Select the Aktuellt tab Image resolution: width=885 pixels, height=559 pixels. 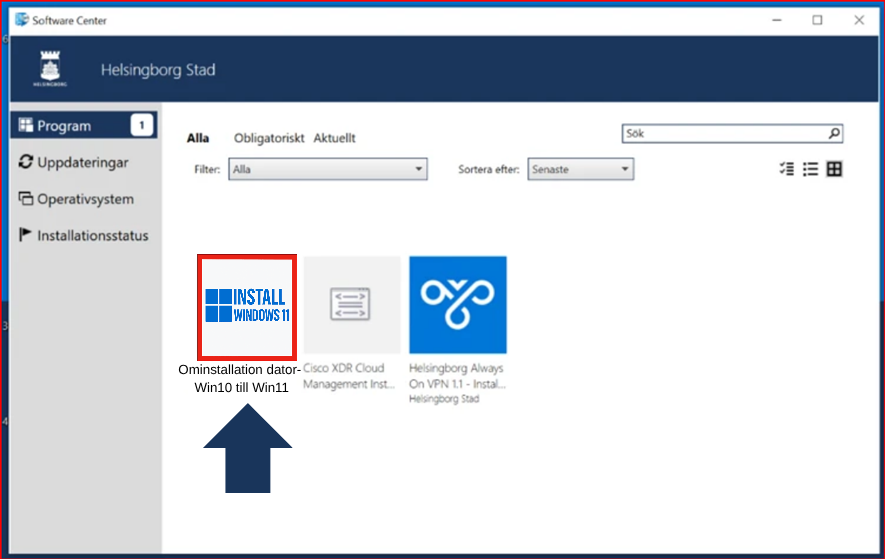click(x=335, y=138)
